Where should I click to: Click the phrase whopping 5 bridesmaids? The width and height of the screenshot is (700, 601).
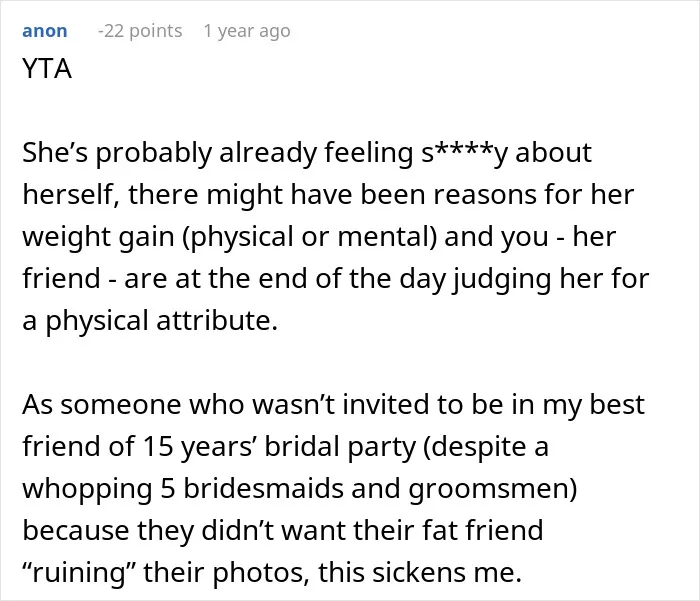point(183,488)
